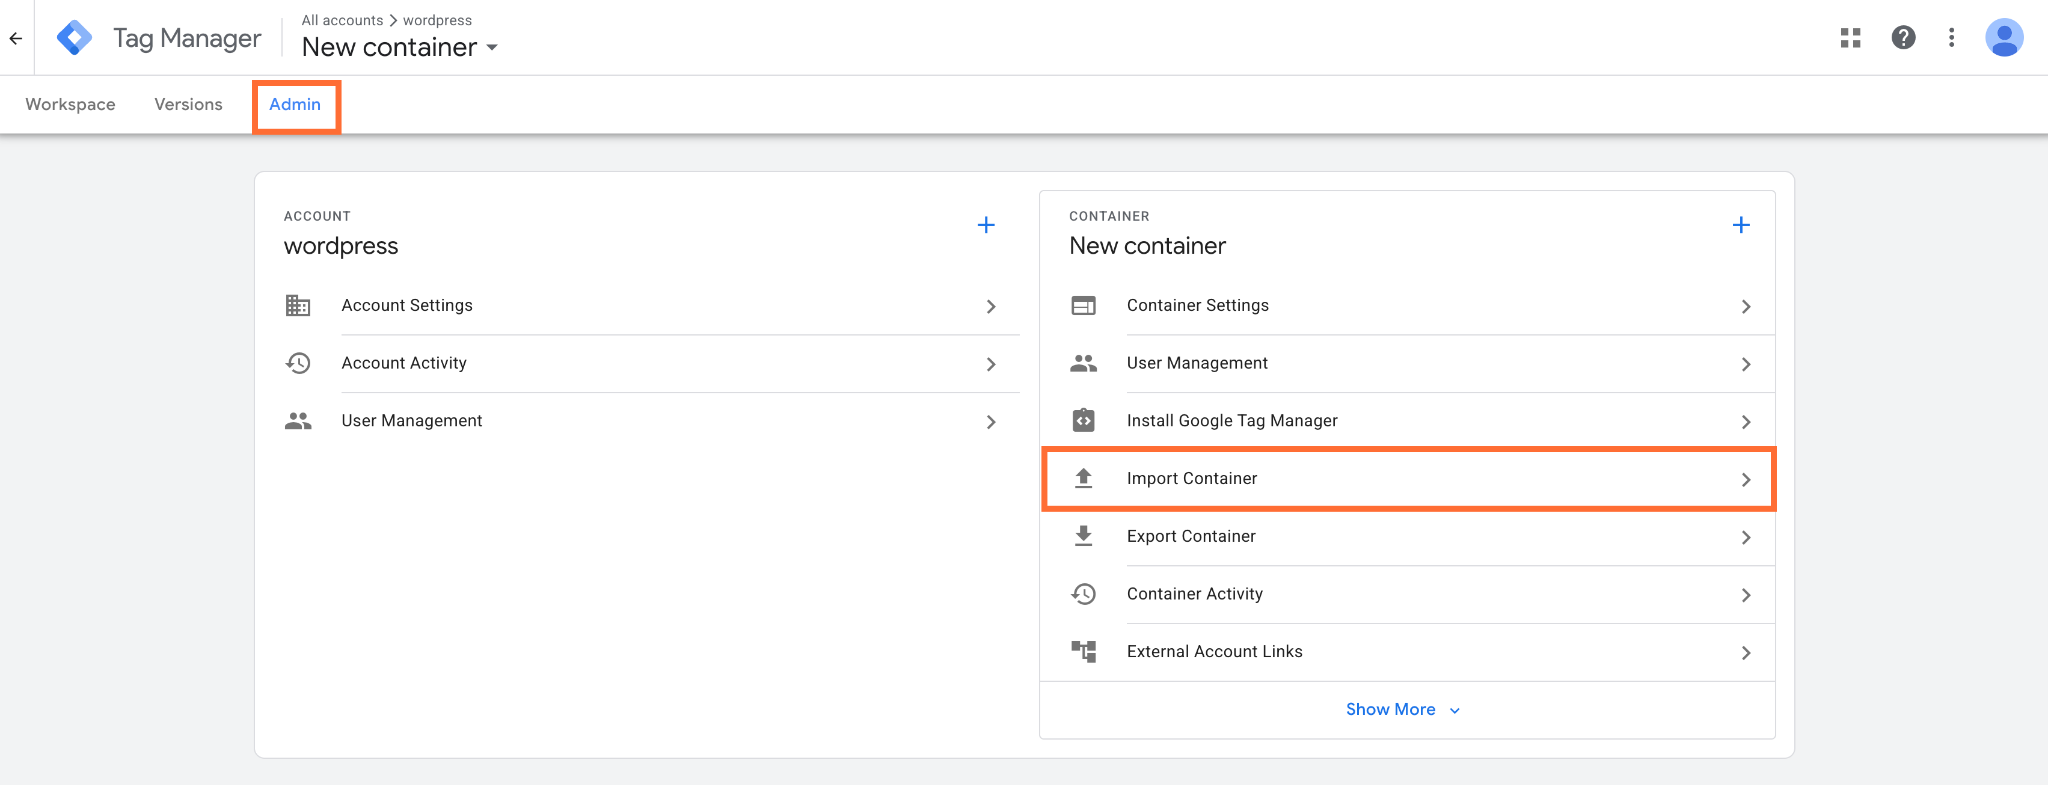Click the user profile avatar

tap(2004, 38)
